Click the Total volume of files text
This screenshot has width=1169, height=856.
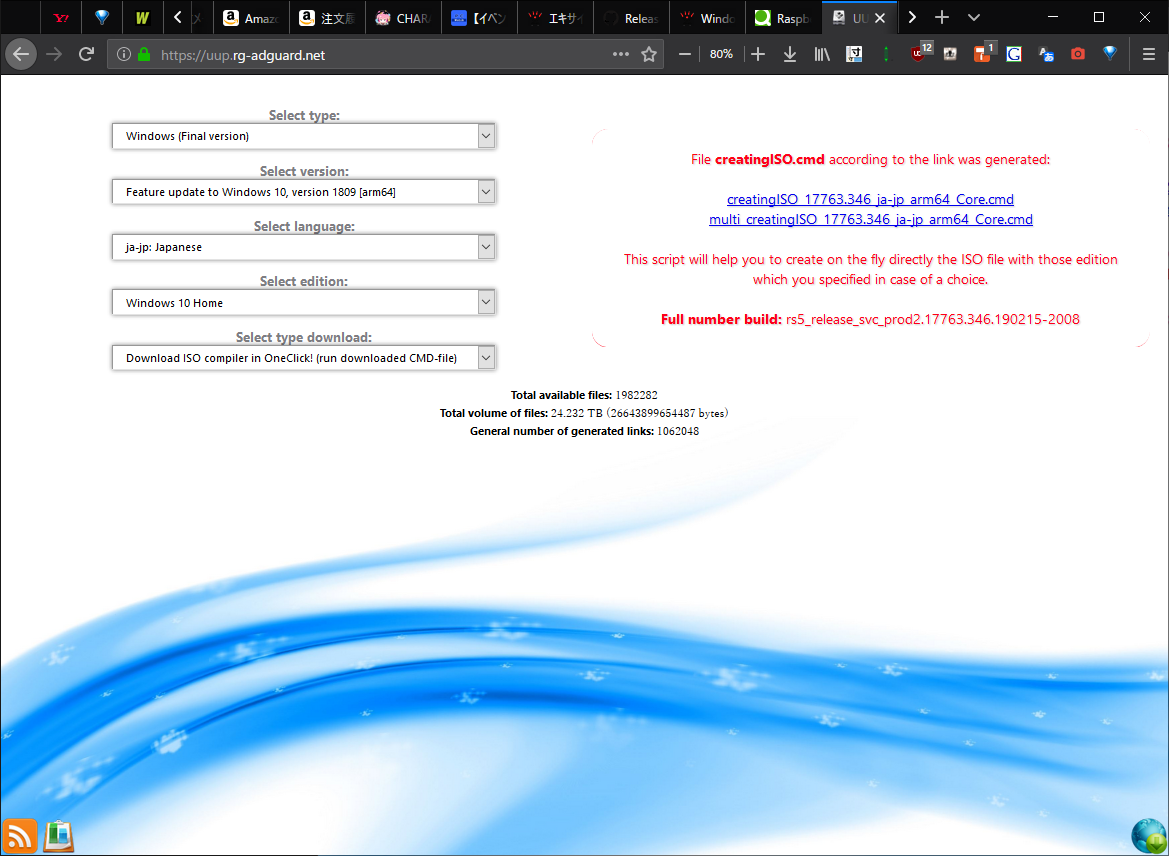[584, 413]
